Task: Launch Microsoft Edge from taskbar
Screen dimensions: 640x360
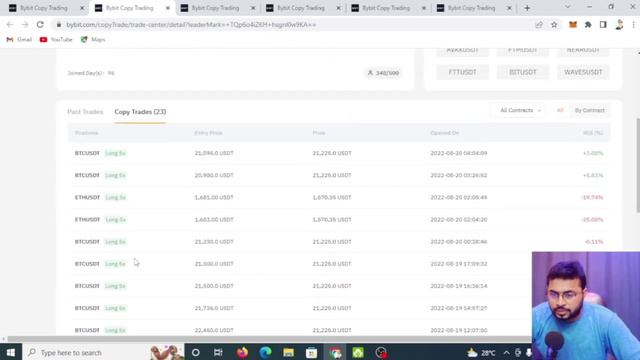Action: (265, 352)
